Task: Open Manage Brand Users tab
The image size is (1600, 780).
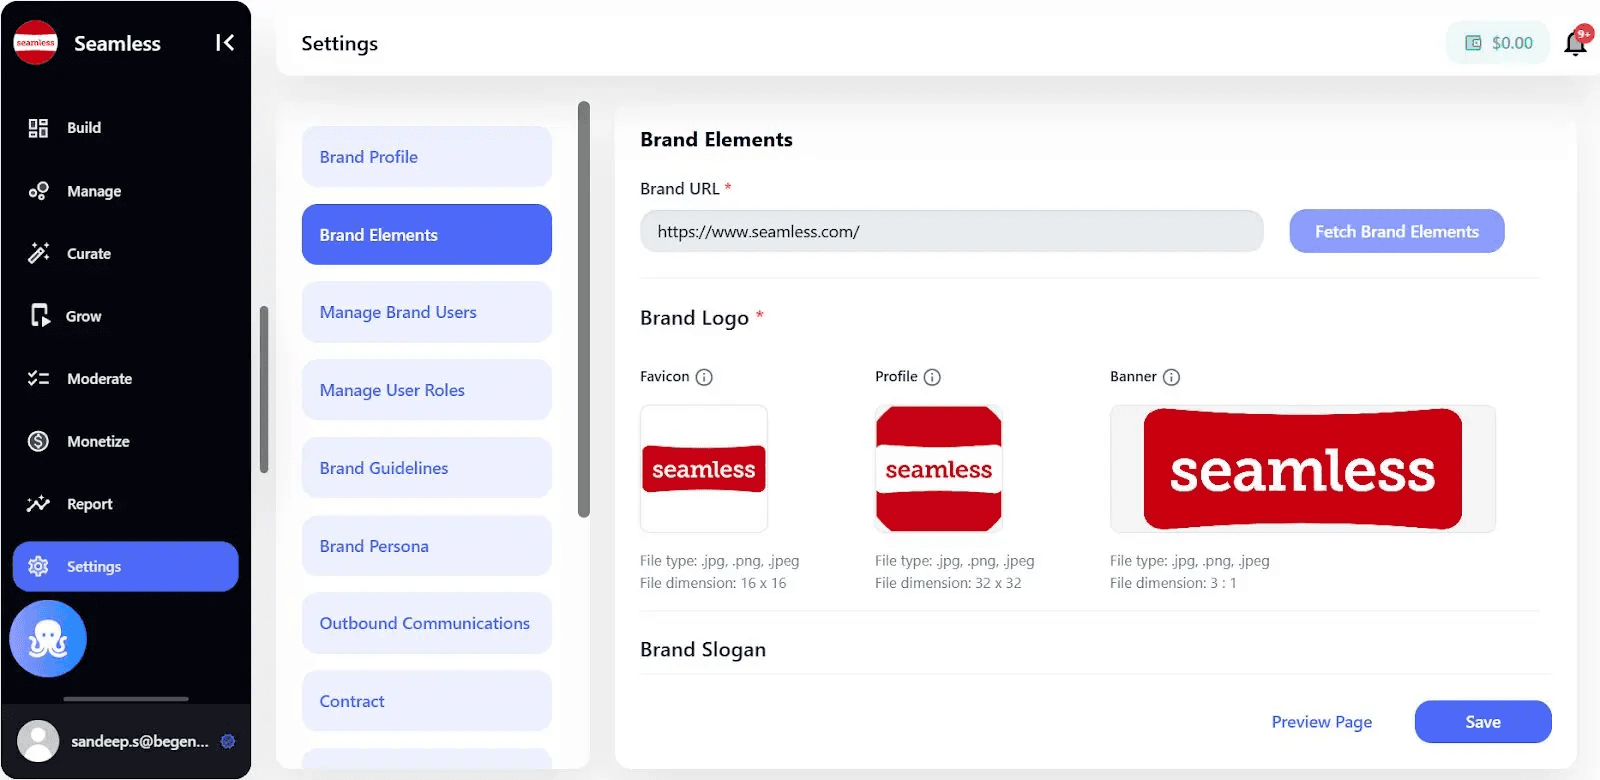Action: 427,312
